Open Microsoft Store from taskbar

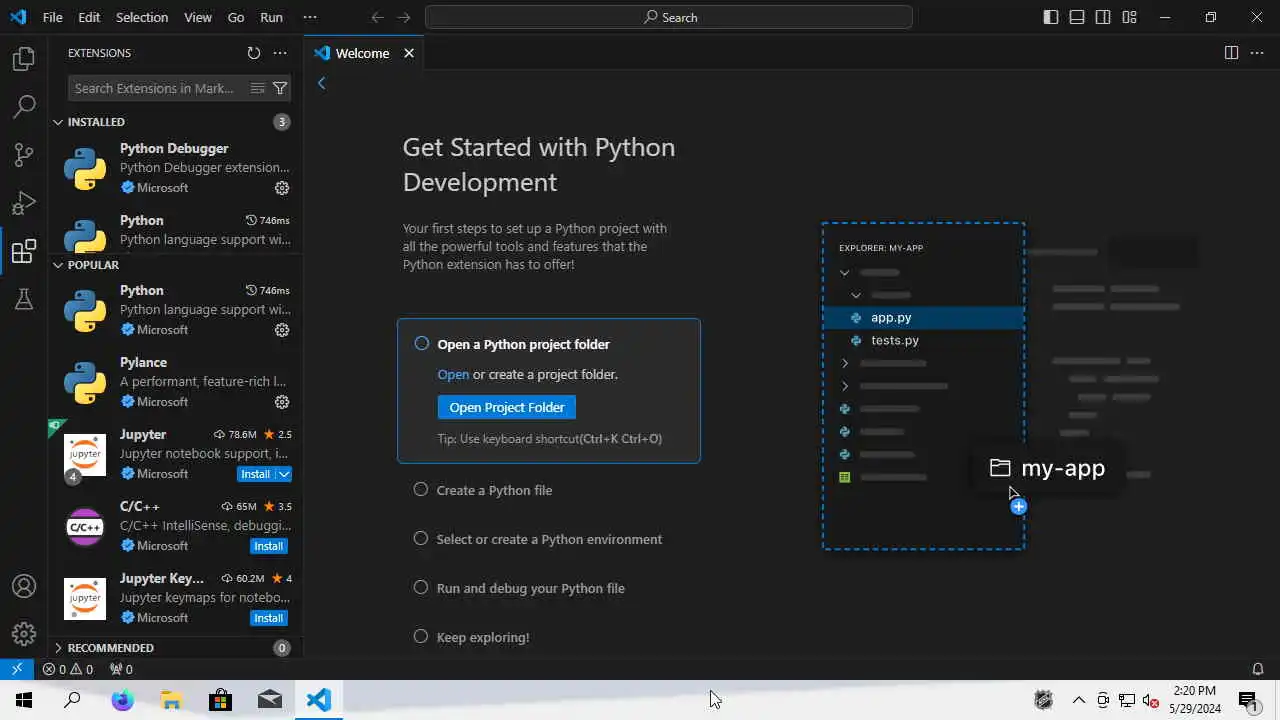click(x=220, y=700)
